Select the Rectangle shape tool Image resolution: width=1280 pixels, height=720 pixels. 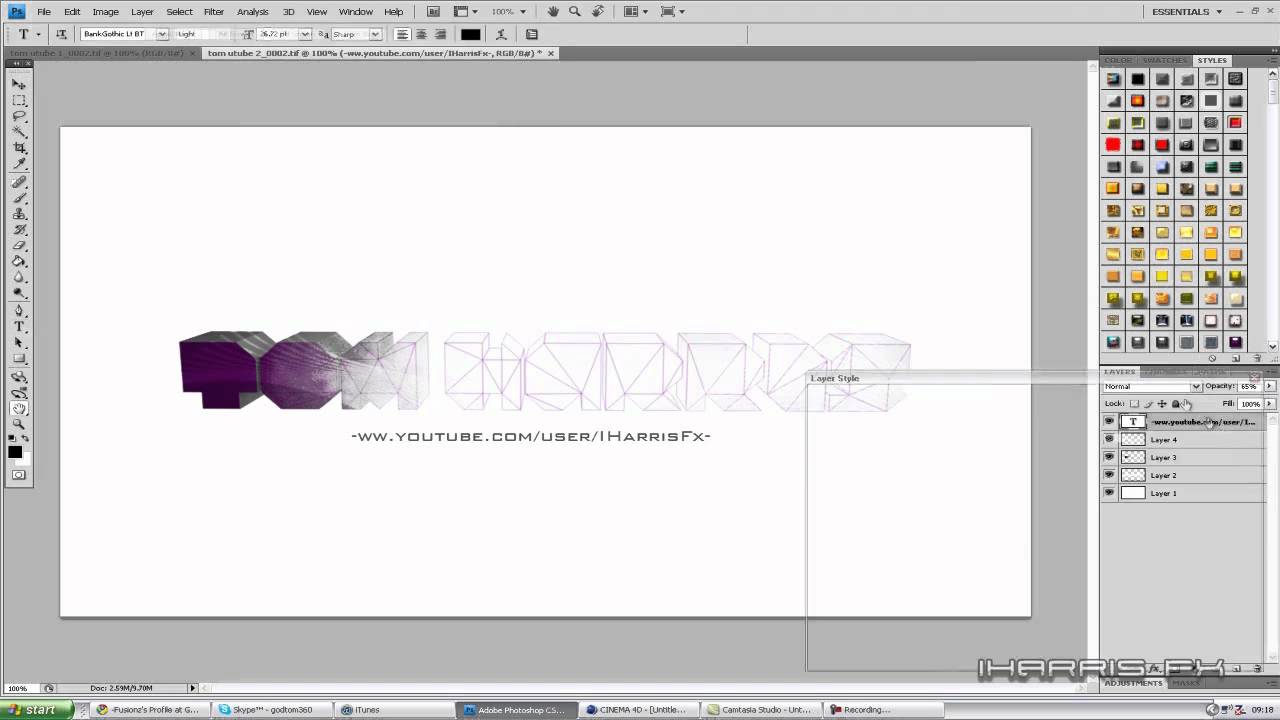coord(19,359)
